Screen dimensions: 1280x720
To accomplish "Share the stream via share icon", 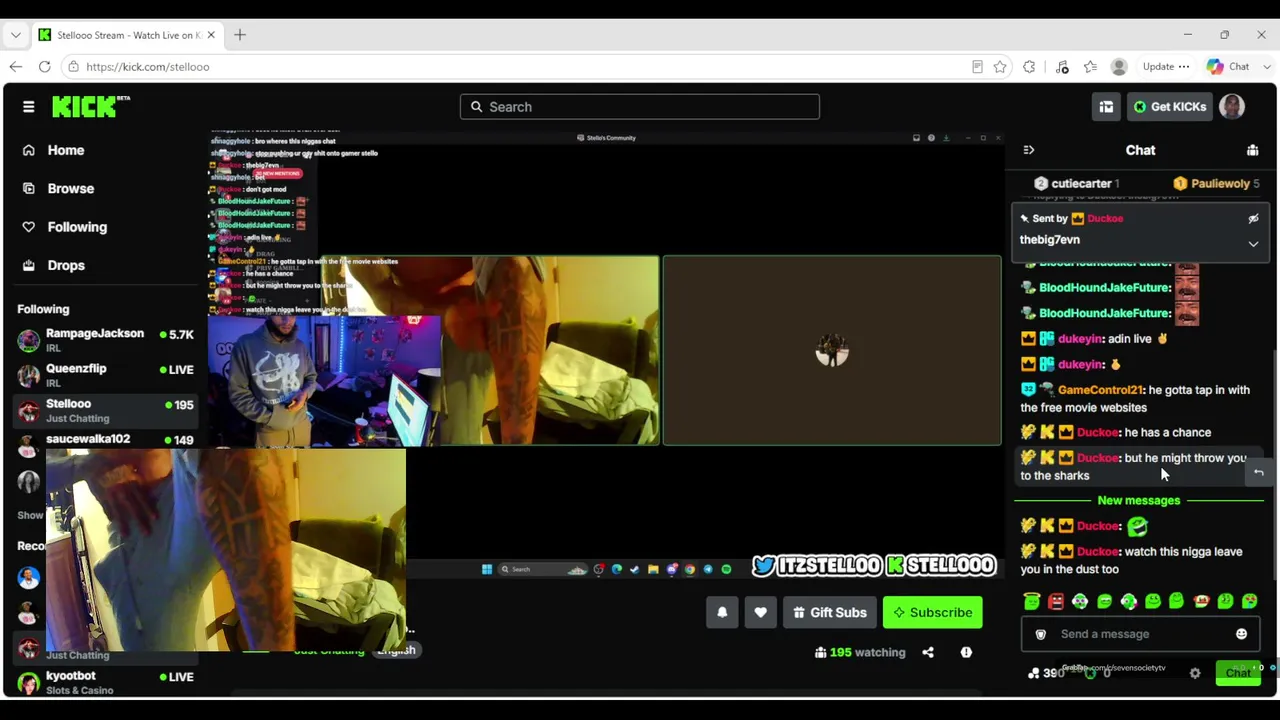I will 928,652.
